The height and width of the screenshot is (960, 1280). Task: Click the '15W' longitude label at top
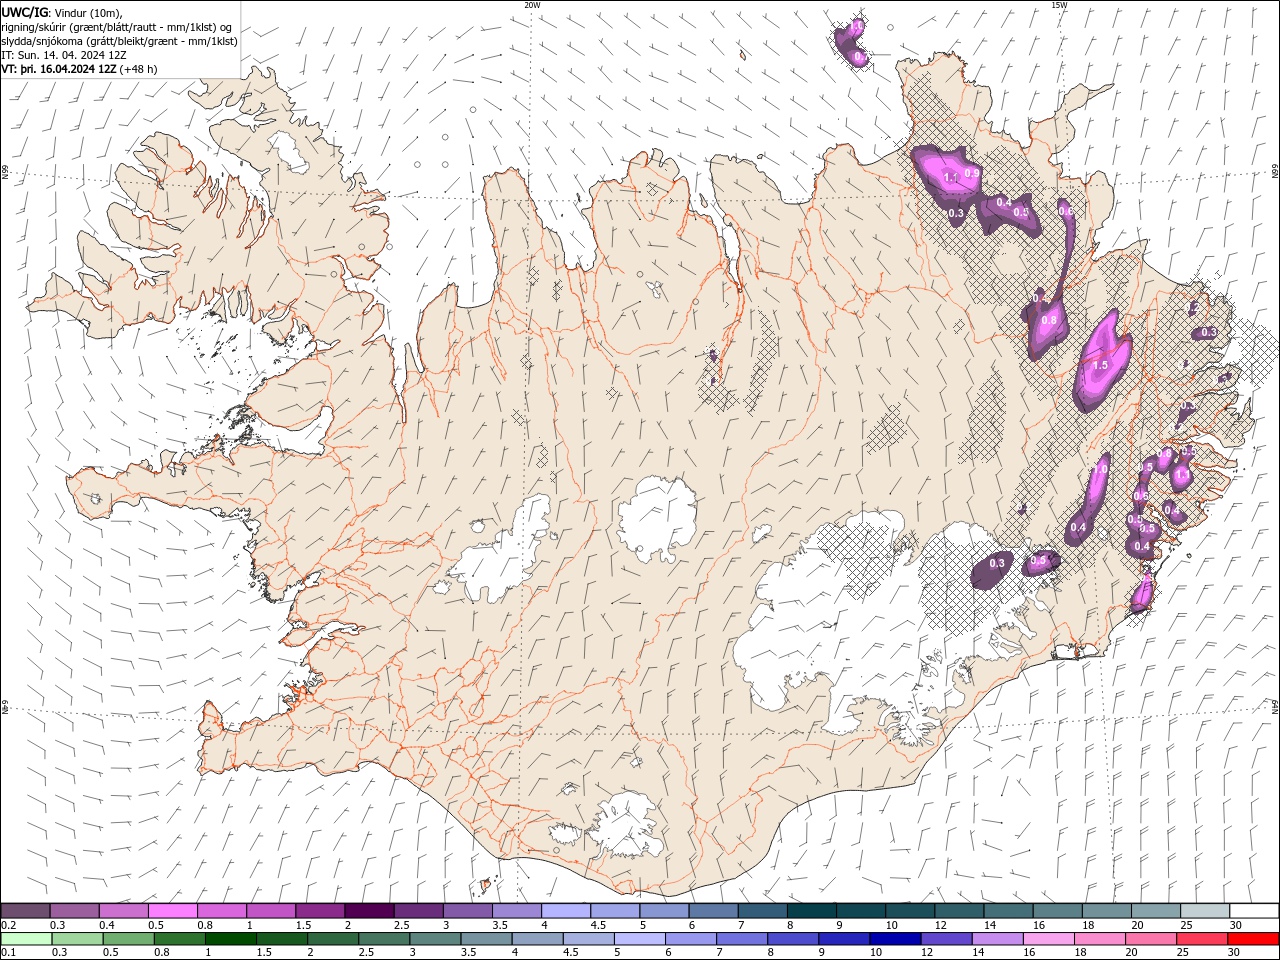1058,5
